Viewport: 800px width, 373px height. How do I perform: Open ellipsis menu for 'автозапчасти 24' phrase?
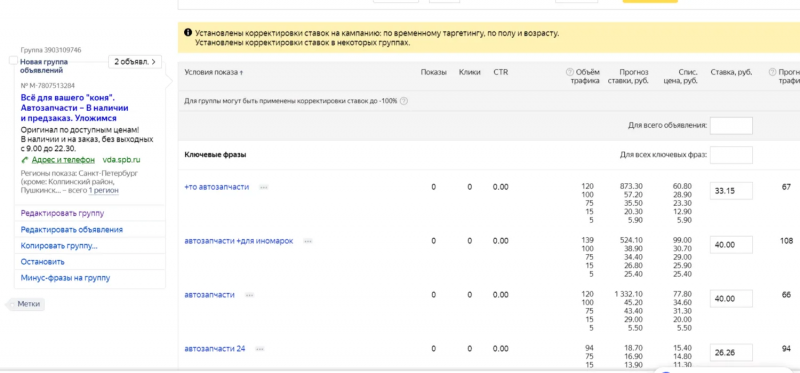pos(260,350)
